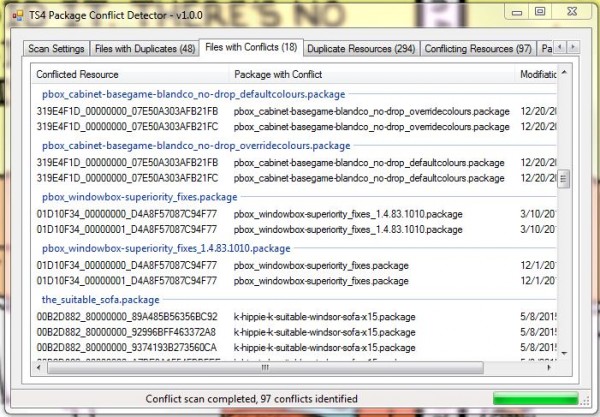This screenshot has height=417, width=600.
Task: Collapse pbox_windowbox-superiority_fixes.package group header
Action: pyautogui.click(x=139, y=197)
